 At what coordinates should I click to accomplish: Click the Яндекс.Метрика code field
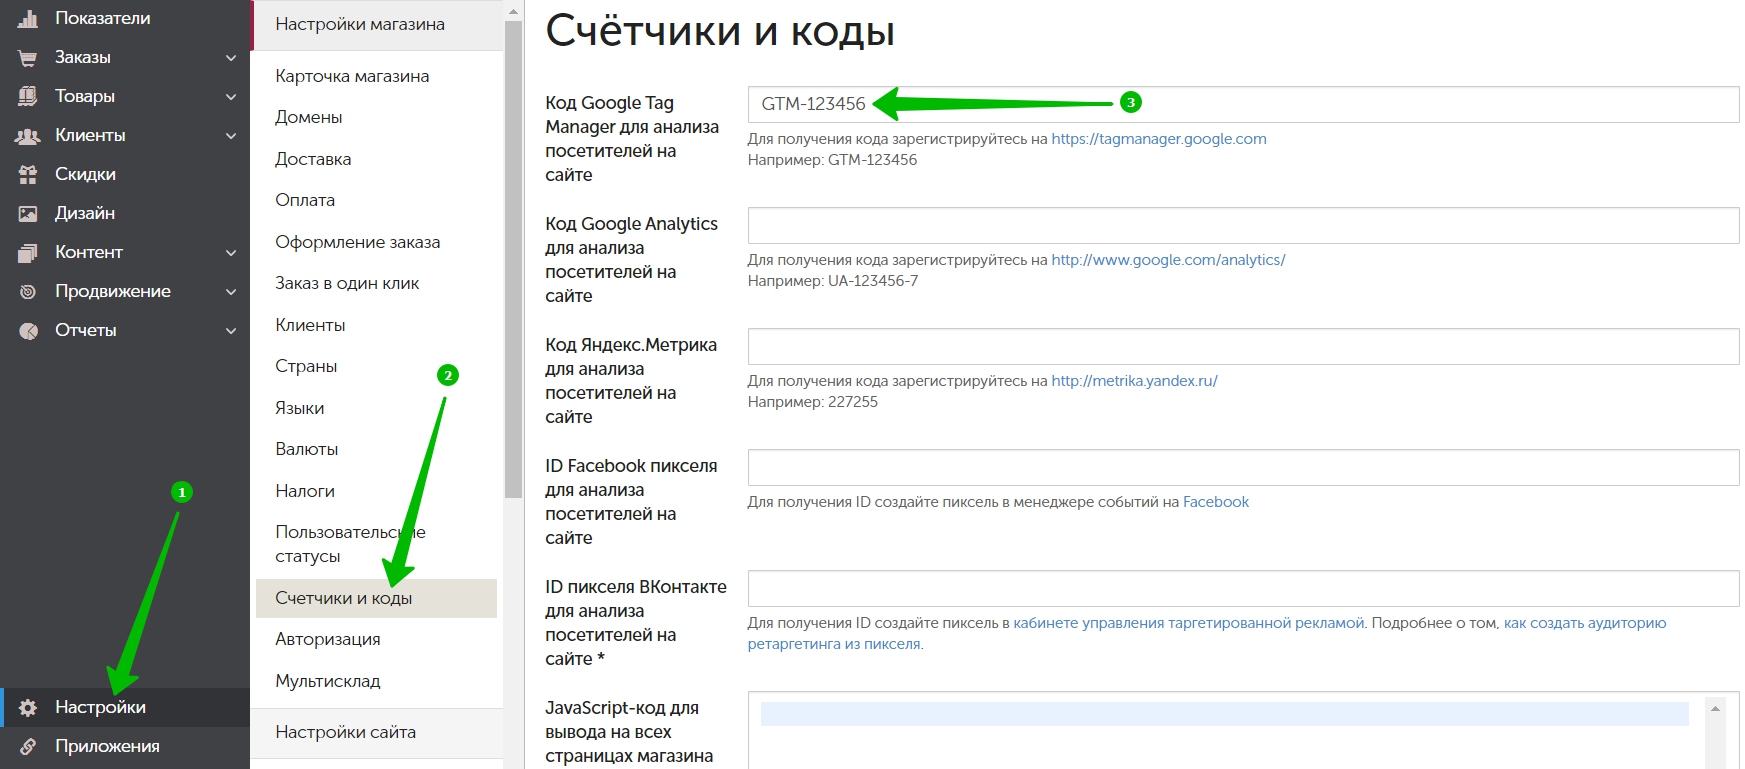pyautogui.click(x=1243, y=346)
